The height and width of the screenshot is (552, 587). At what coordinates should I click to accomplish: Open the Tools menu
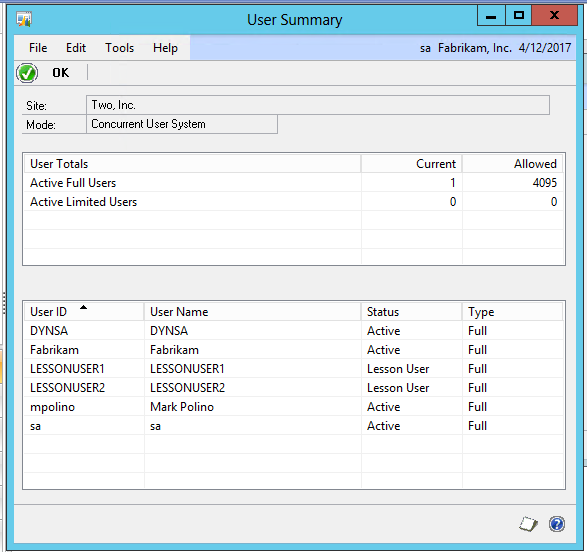pyautogui.click(x=119, y=48)
